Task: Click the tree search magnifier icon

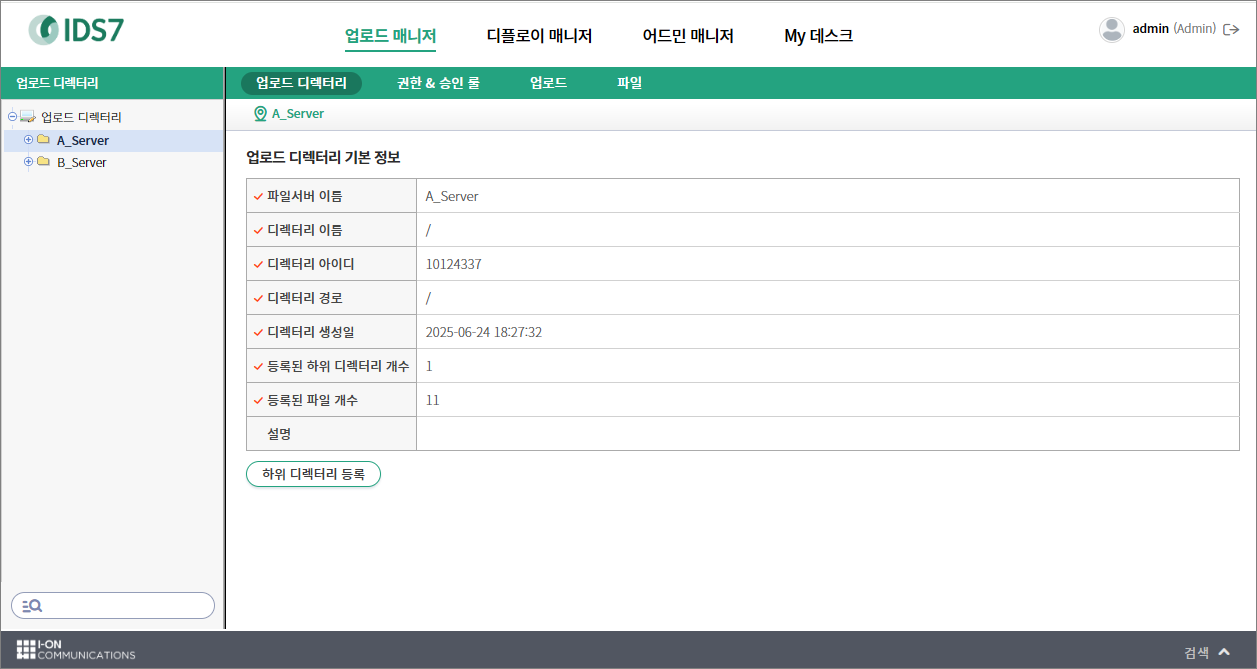Action: (32, 606)
